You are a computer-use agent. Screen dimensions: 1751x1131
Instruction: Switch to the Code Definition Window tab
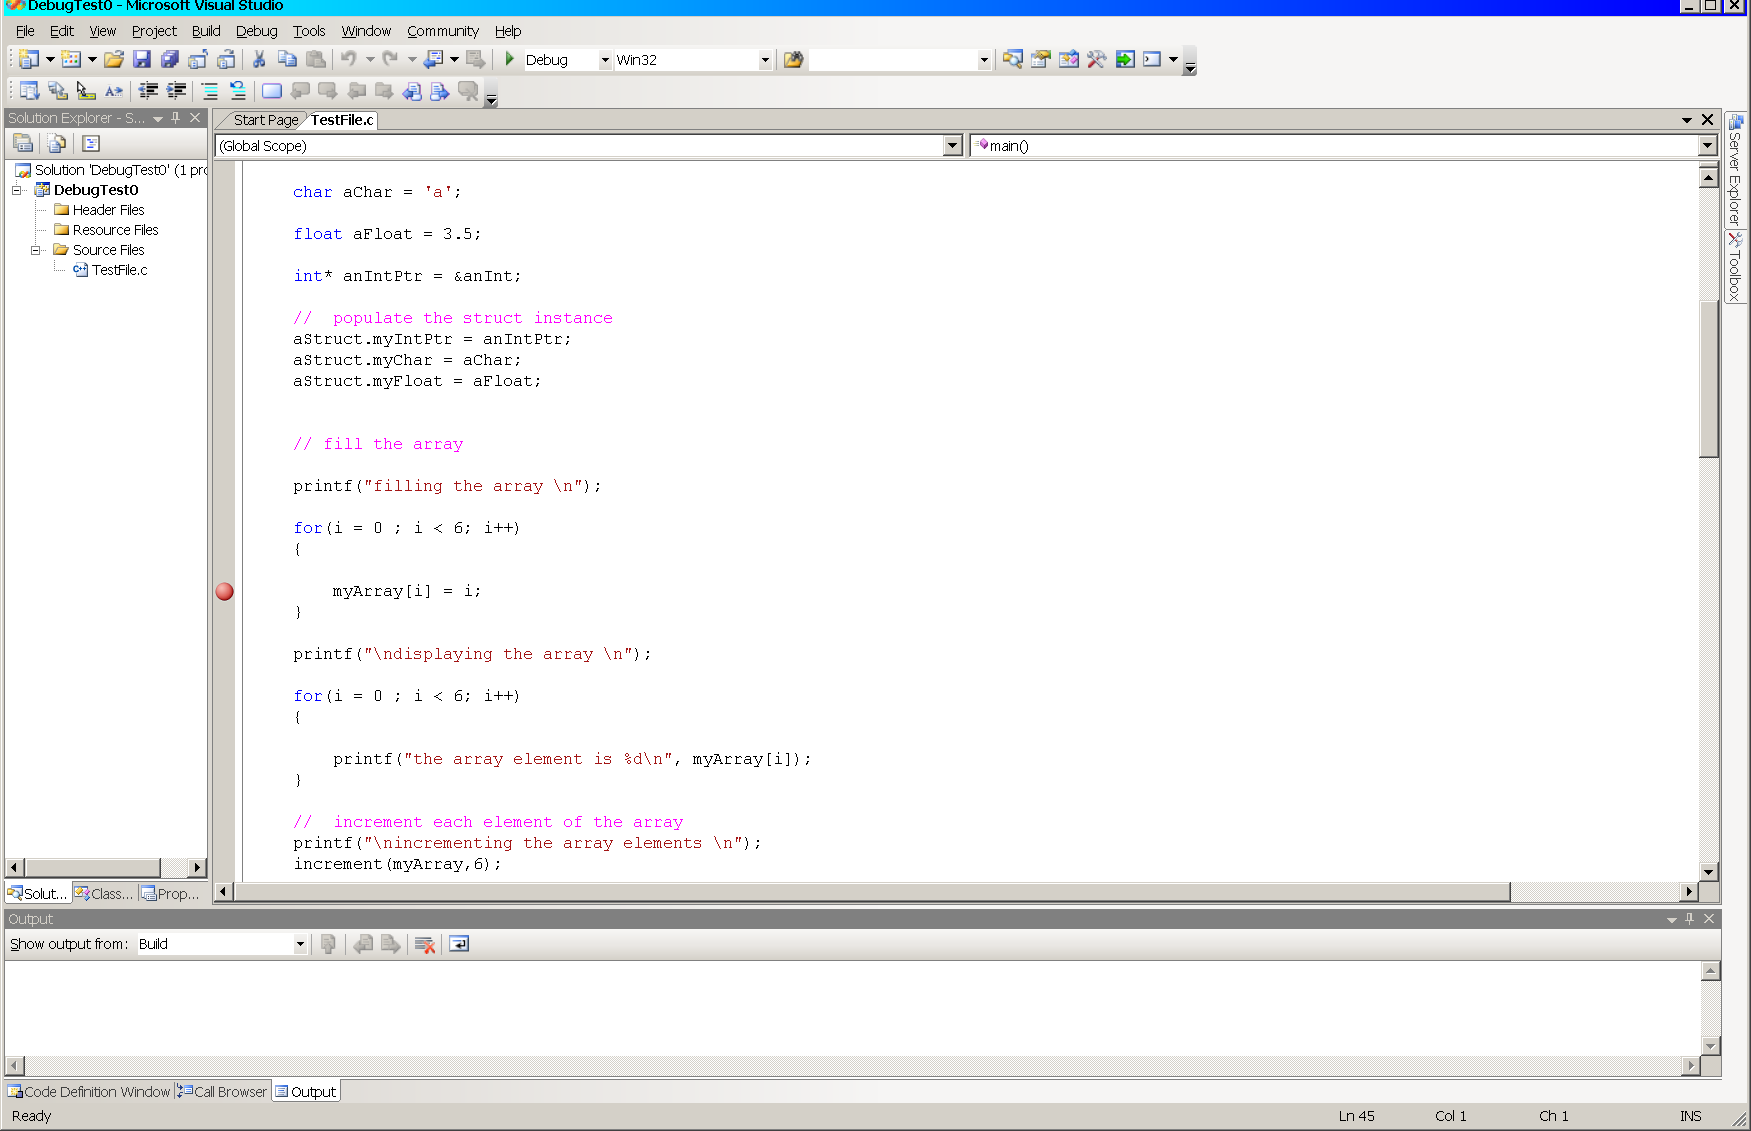click(89, 1092)
